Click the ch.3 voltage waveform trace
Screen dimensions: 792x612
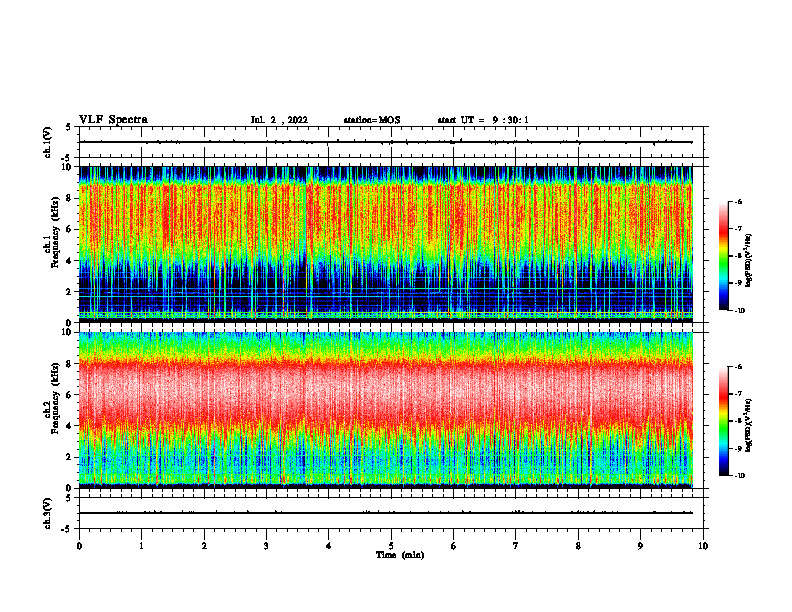386,513
